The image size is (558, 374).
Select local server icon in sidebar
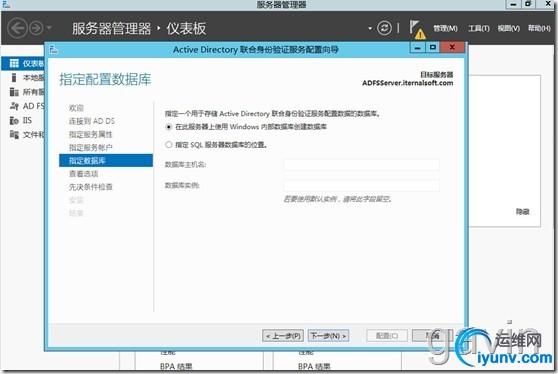pos(14,78)
